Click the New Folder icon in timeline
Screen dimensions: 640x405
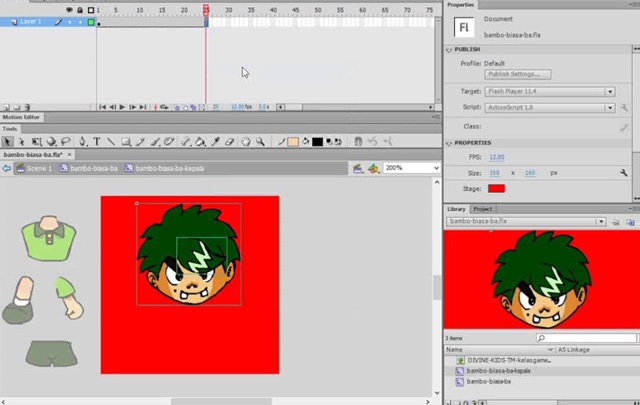[x=17, y=107]
